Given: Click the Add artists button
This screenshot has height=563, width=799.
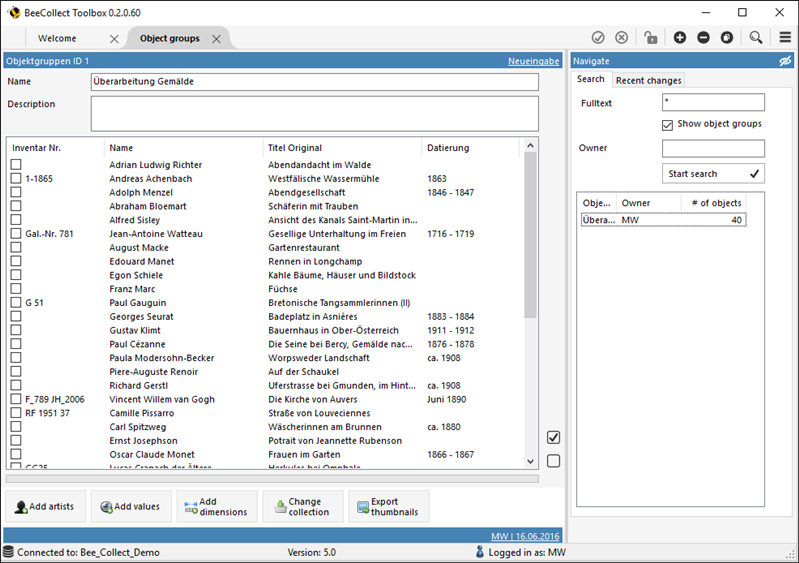Looking at the screenshot, I should tap(45, 506).
